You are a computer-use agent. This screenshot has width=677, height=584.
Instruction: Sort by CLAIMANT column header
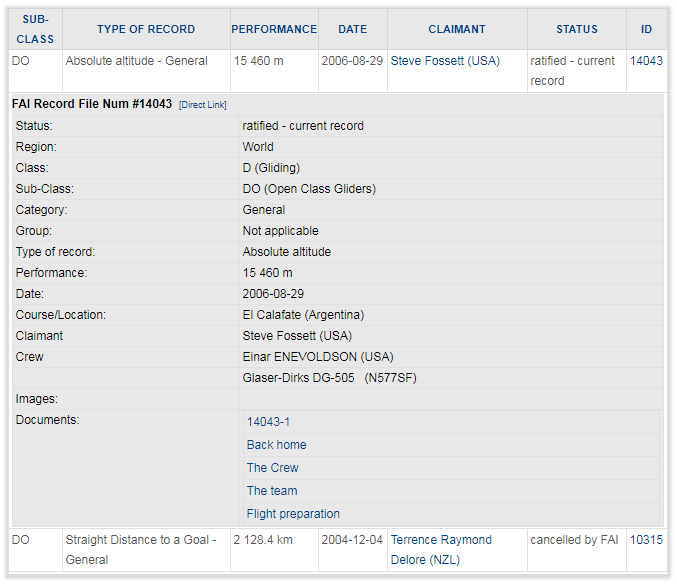(457, 29)
